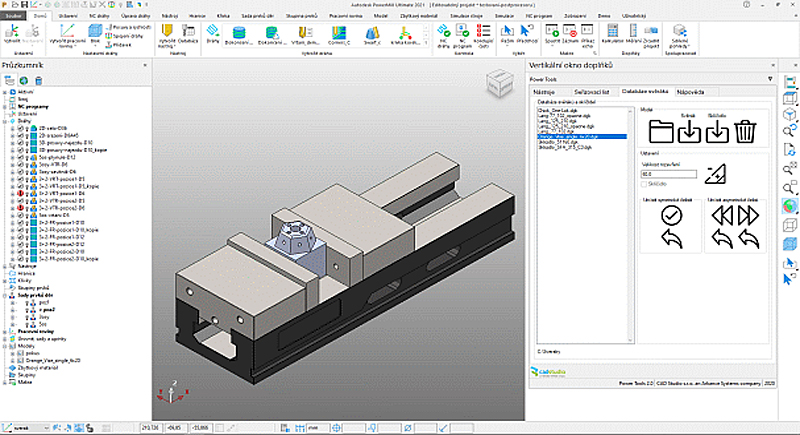Image resolution: width=800 pixels, height=435 pixels.
Task: Click the Dráhy icon in the ribbon
Action: 213,34
